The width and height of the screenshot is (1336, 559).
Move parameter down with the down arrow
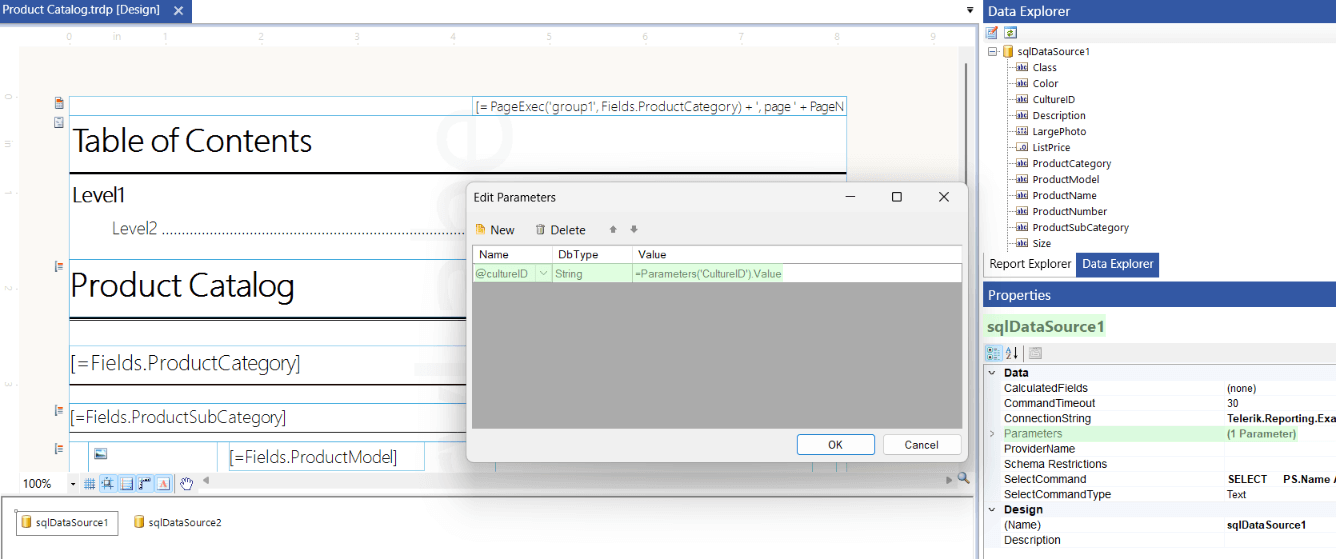tap(633, 230)
